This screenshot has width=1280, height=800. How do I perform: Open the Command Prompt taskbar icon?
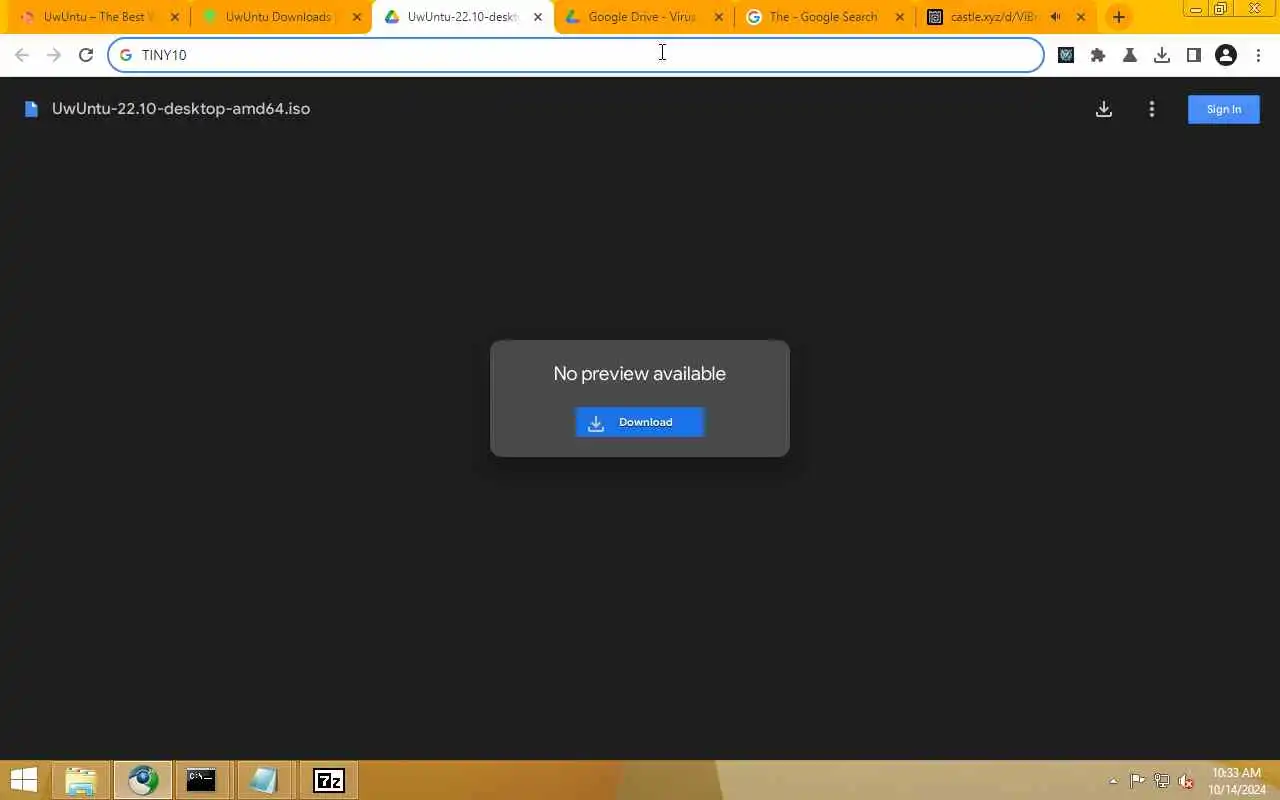click(201, 780)
